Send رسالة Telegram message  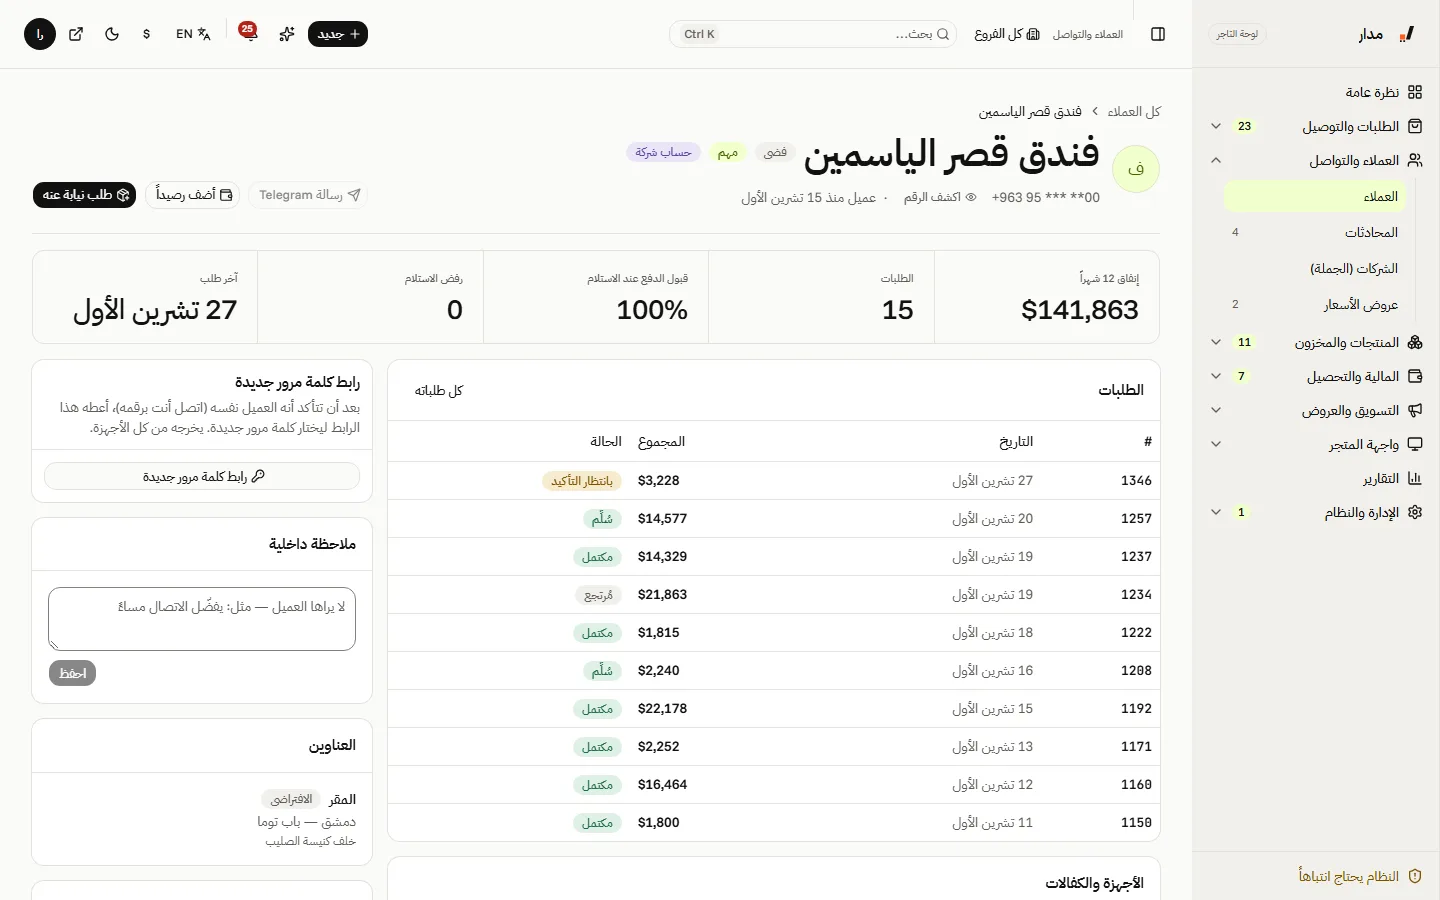tap(308, 195)
